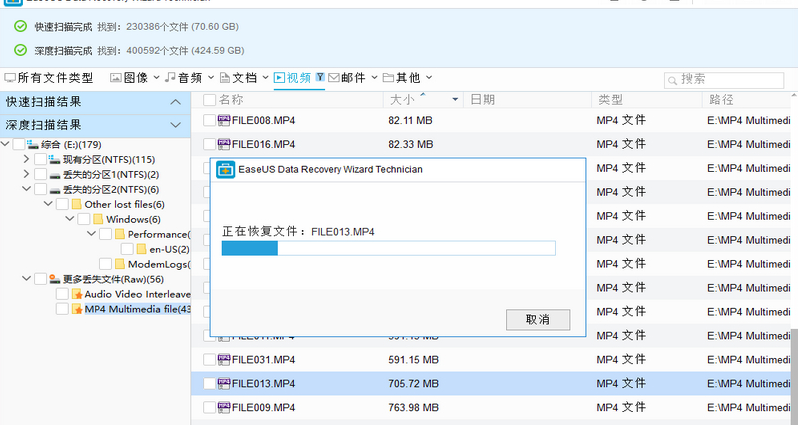Click the ModemLogs folder icon
Image resolution: width=802 pixels, height=425 pixels.
pyautogui.click(x=120, y=264)
